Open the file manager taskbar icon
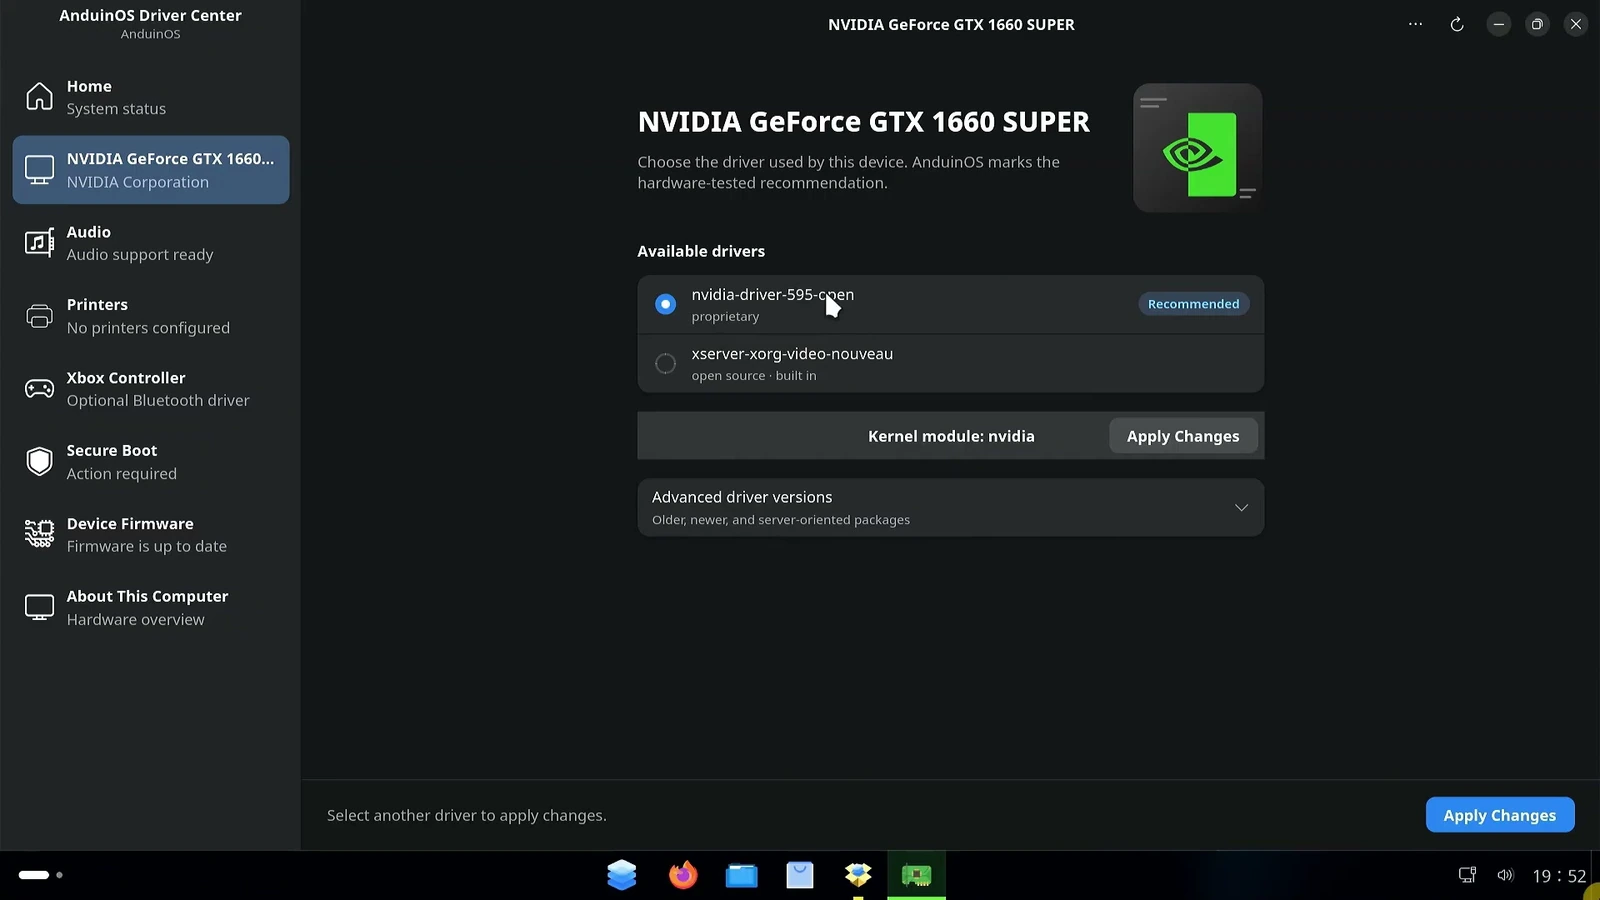The width and height of the screenshot is (1600, 900). tap(741, 875)
